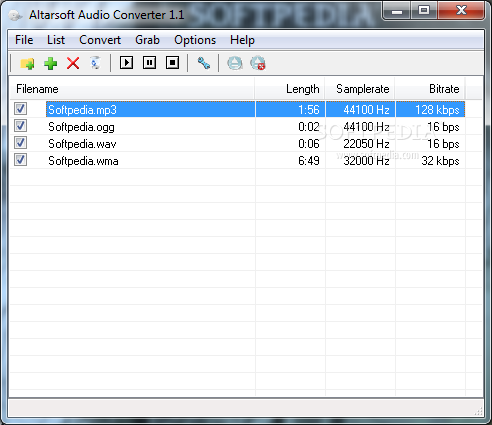
Task: Start conversion with the play button
Action: tap(126, 63)
